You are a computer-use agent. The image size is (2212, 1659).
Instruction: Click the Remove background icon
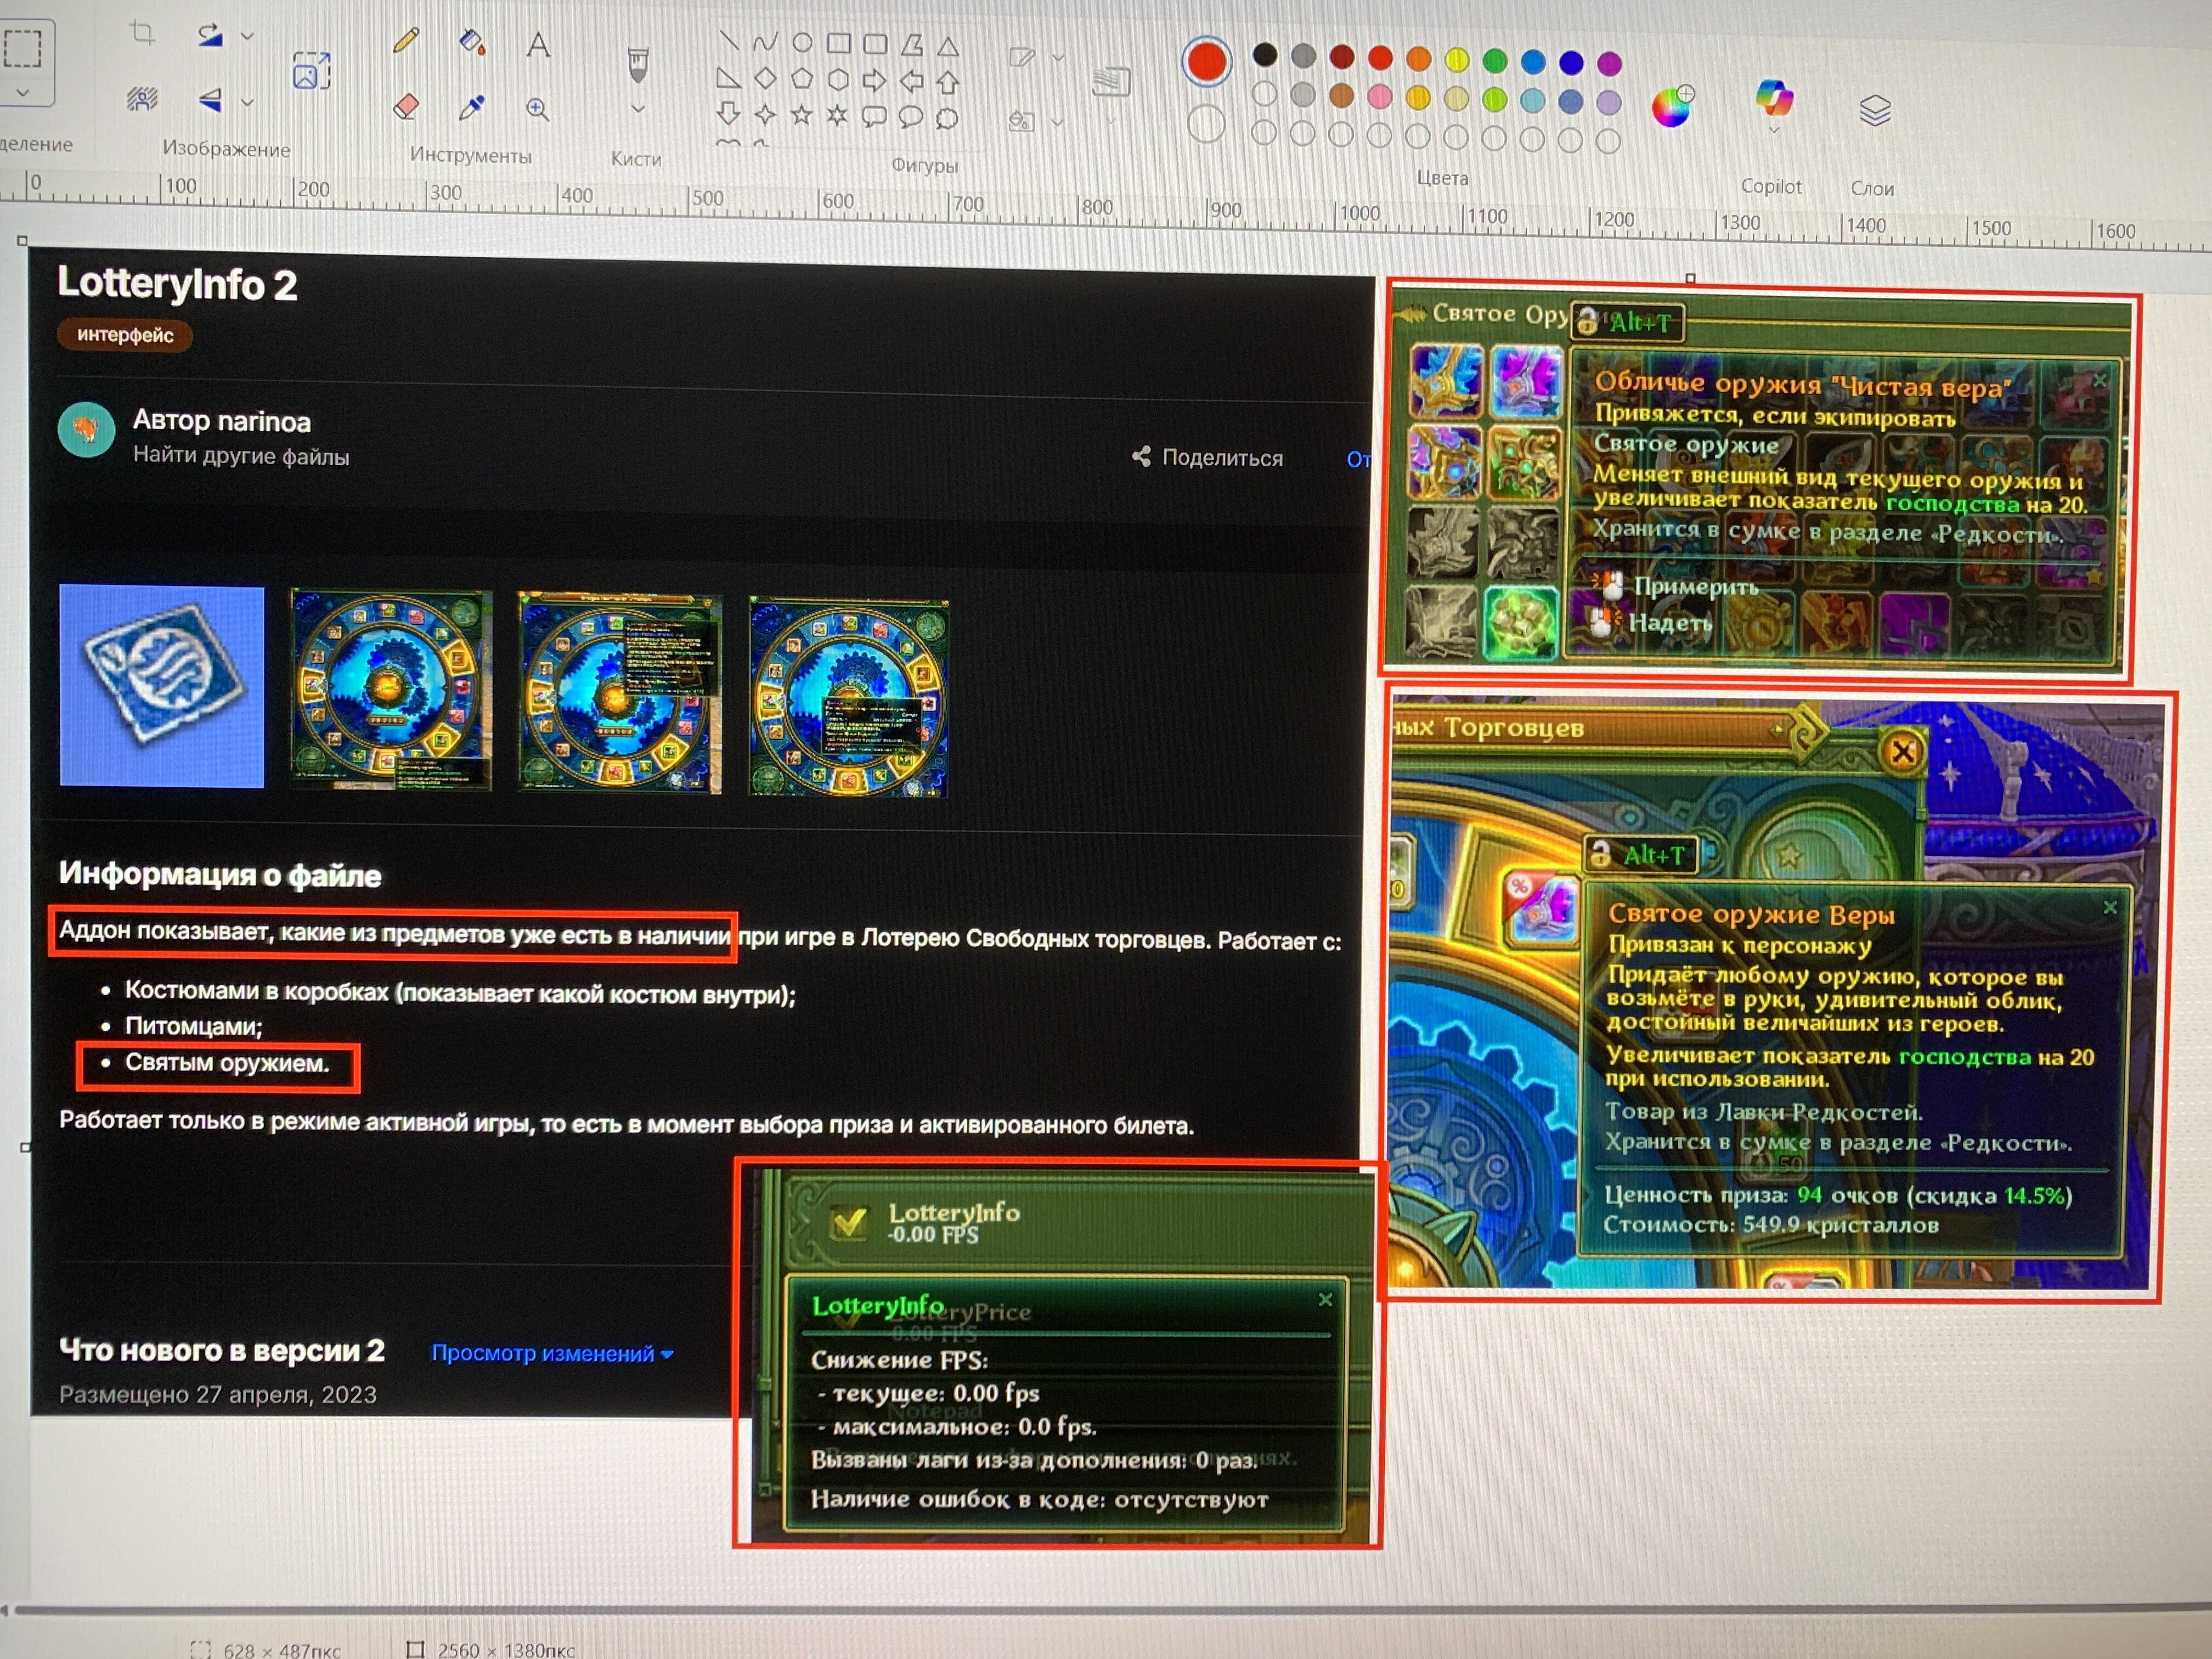(143, 98)
